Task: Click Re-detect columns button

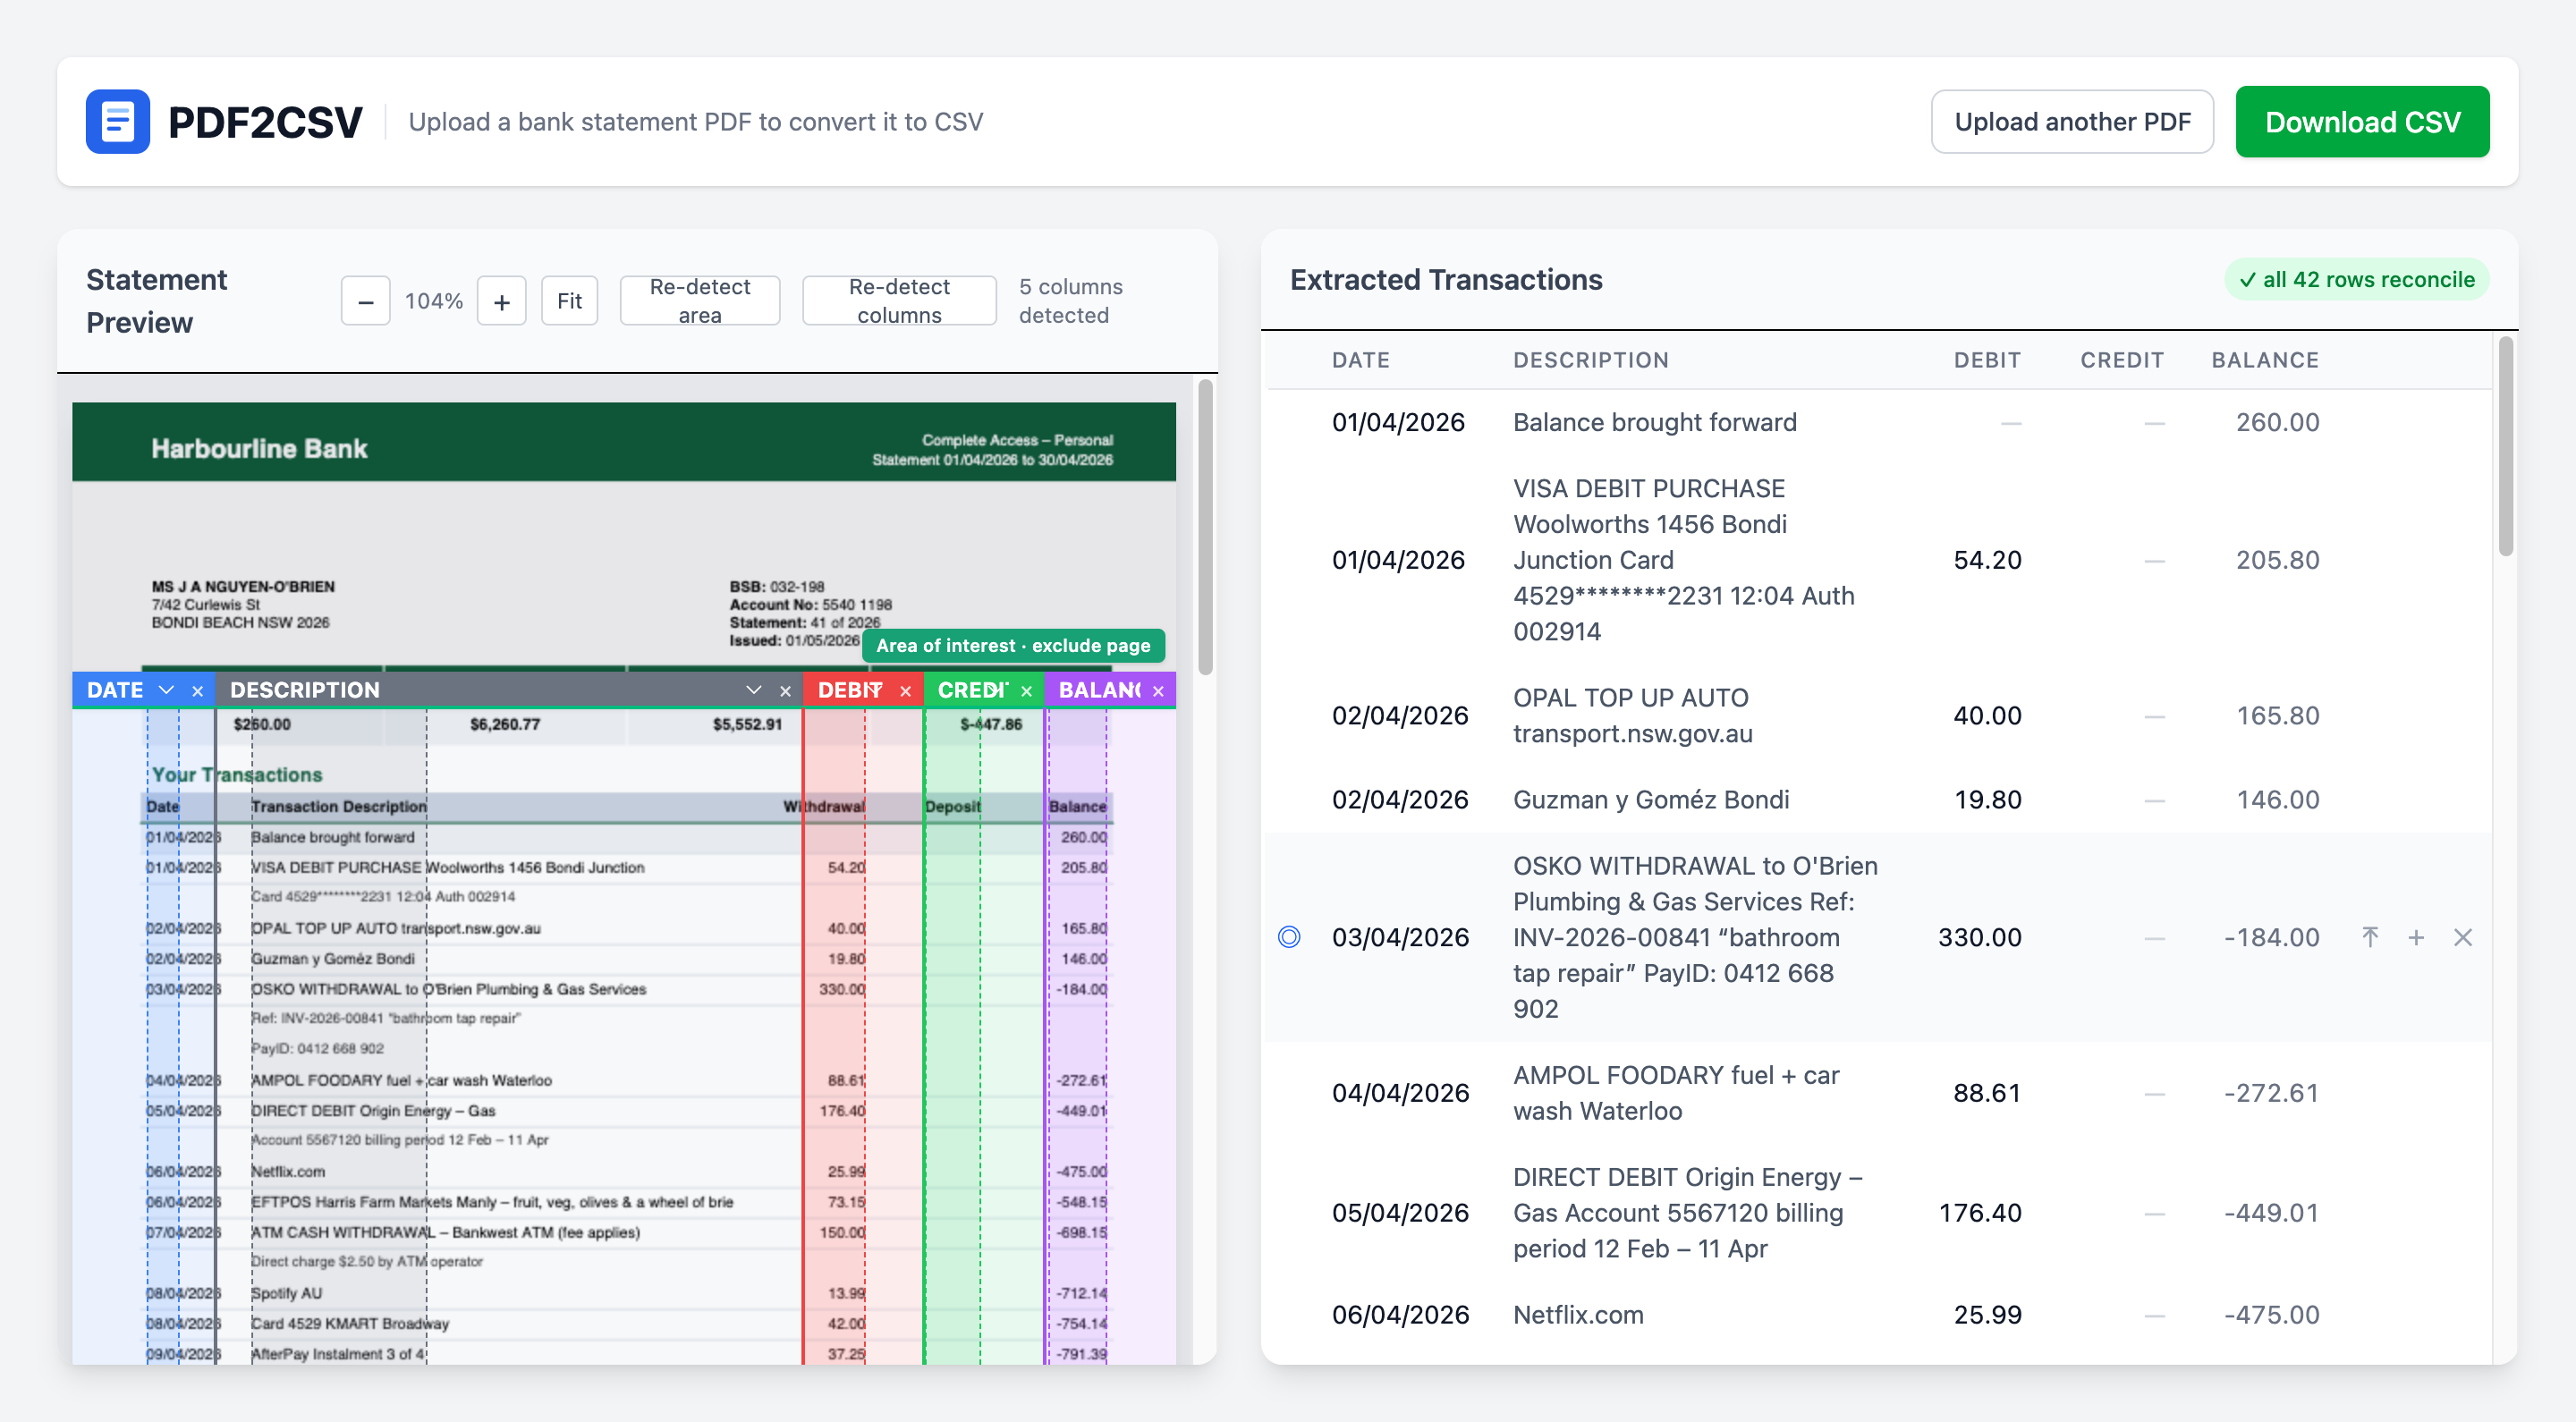Action: 899,301
